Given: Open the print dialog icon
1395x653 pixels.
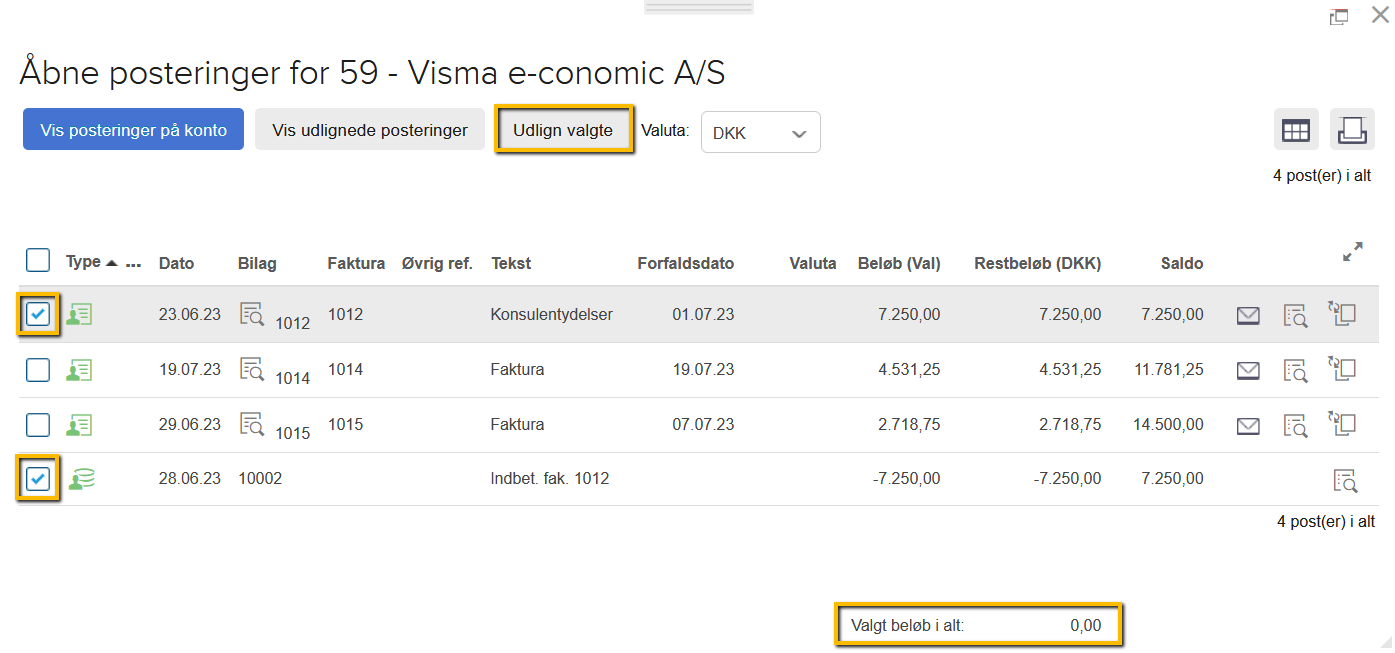Looking at the screenshot, I should [1352, 129].
